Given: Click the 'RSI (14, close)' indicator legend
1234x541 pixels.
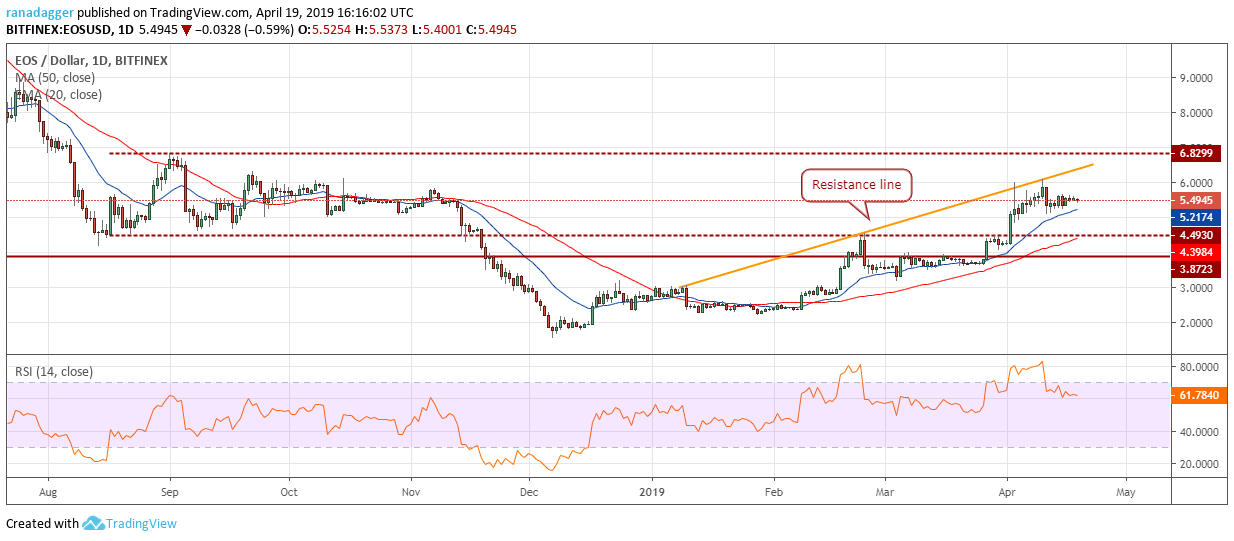Looking at the screenshot, I should [53, 372].
